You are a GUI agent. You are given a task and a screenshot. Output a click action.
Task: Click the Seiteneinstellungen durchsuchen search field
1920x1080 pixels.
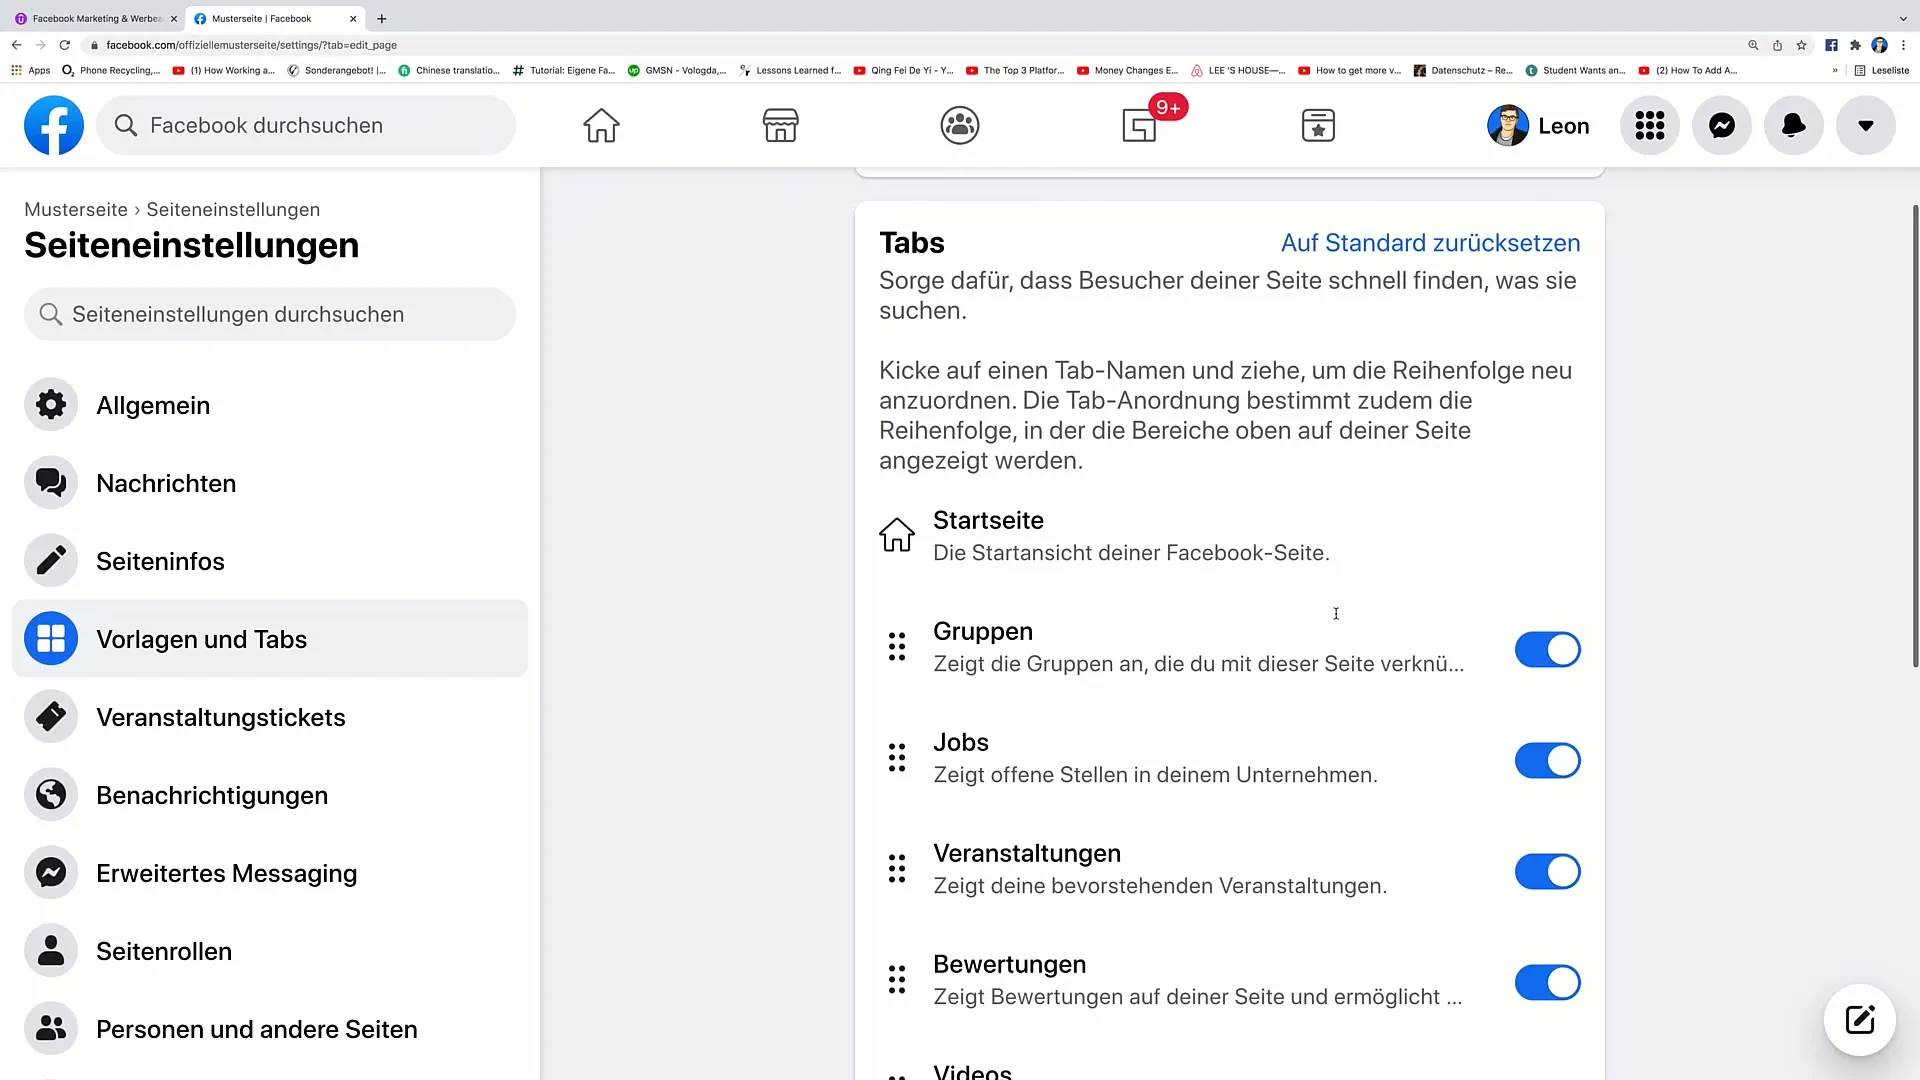(270, 314)
